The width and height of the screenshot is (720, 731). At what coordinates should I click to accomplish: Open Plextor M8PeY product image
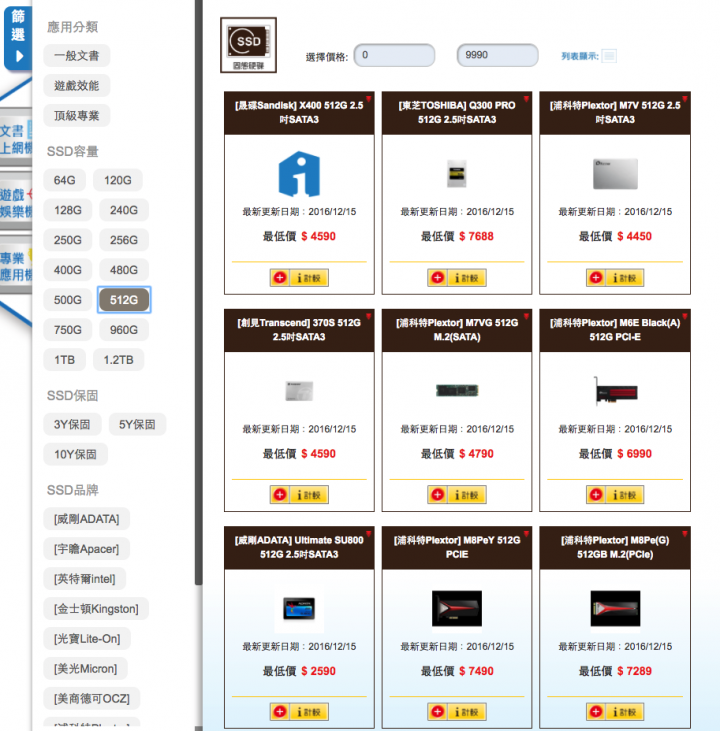pos(457,608)
